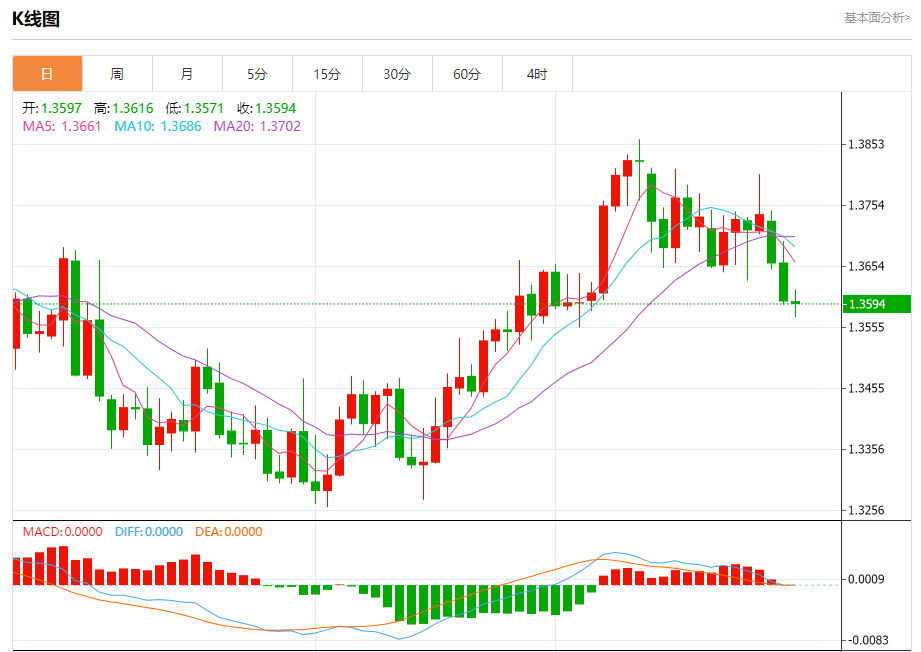Viewport: 921px width, 652px height.
Task: Click the MA20: 1.3702 label
Action: 257,126
